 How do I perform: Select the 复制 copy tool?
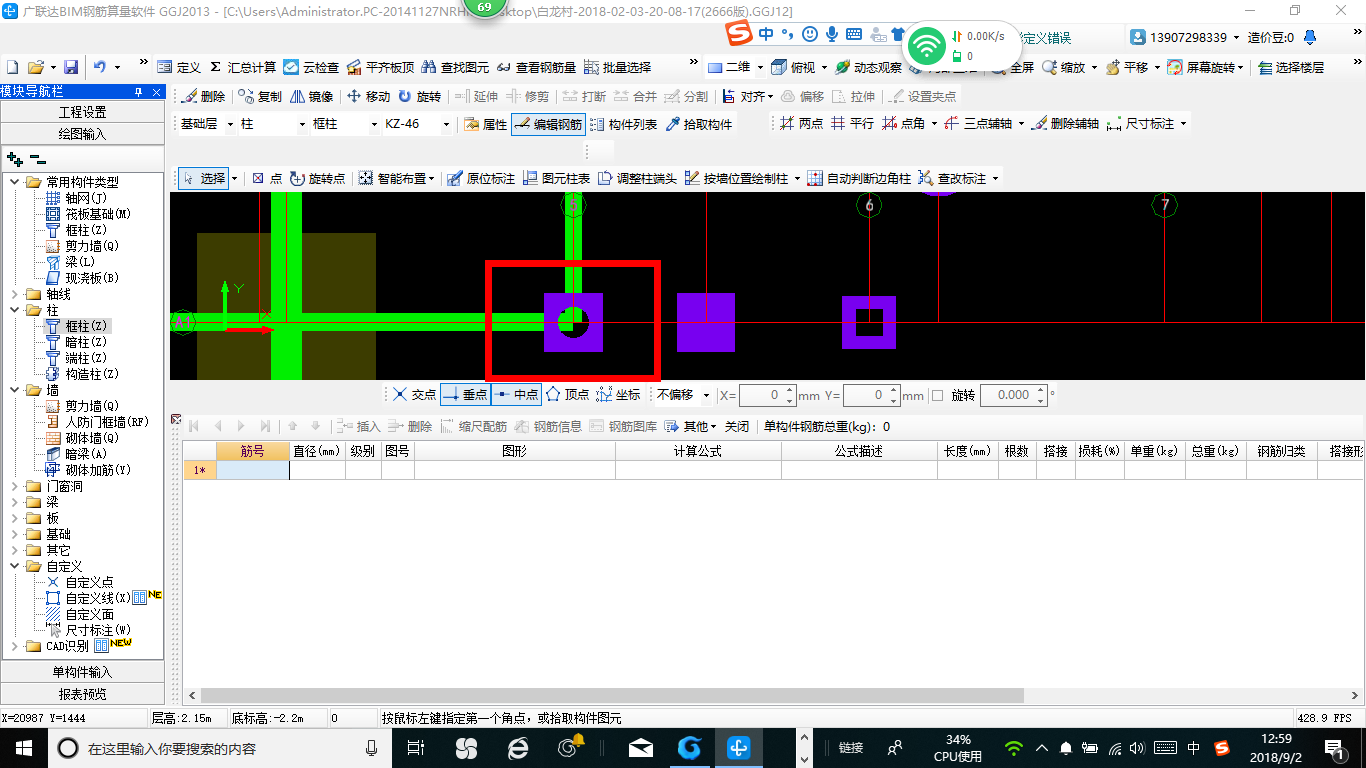[260, 97]
